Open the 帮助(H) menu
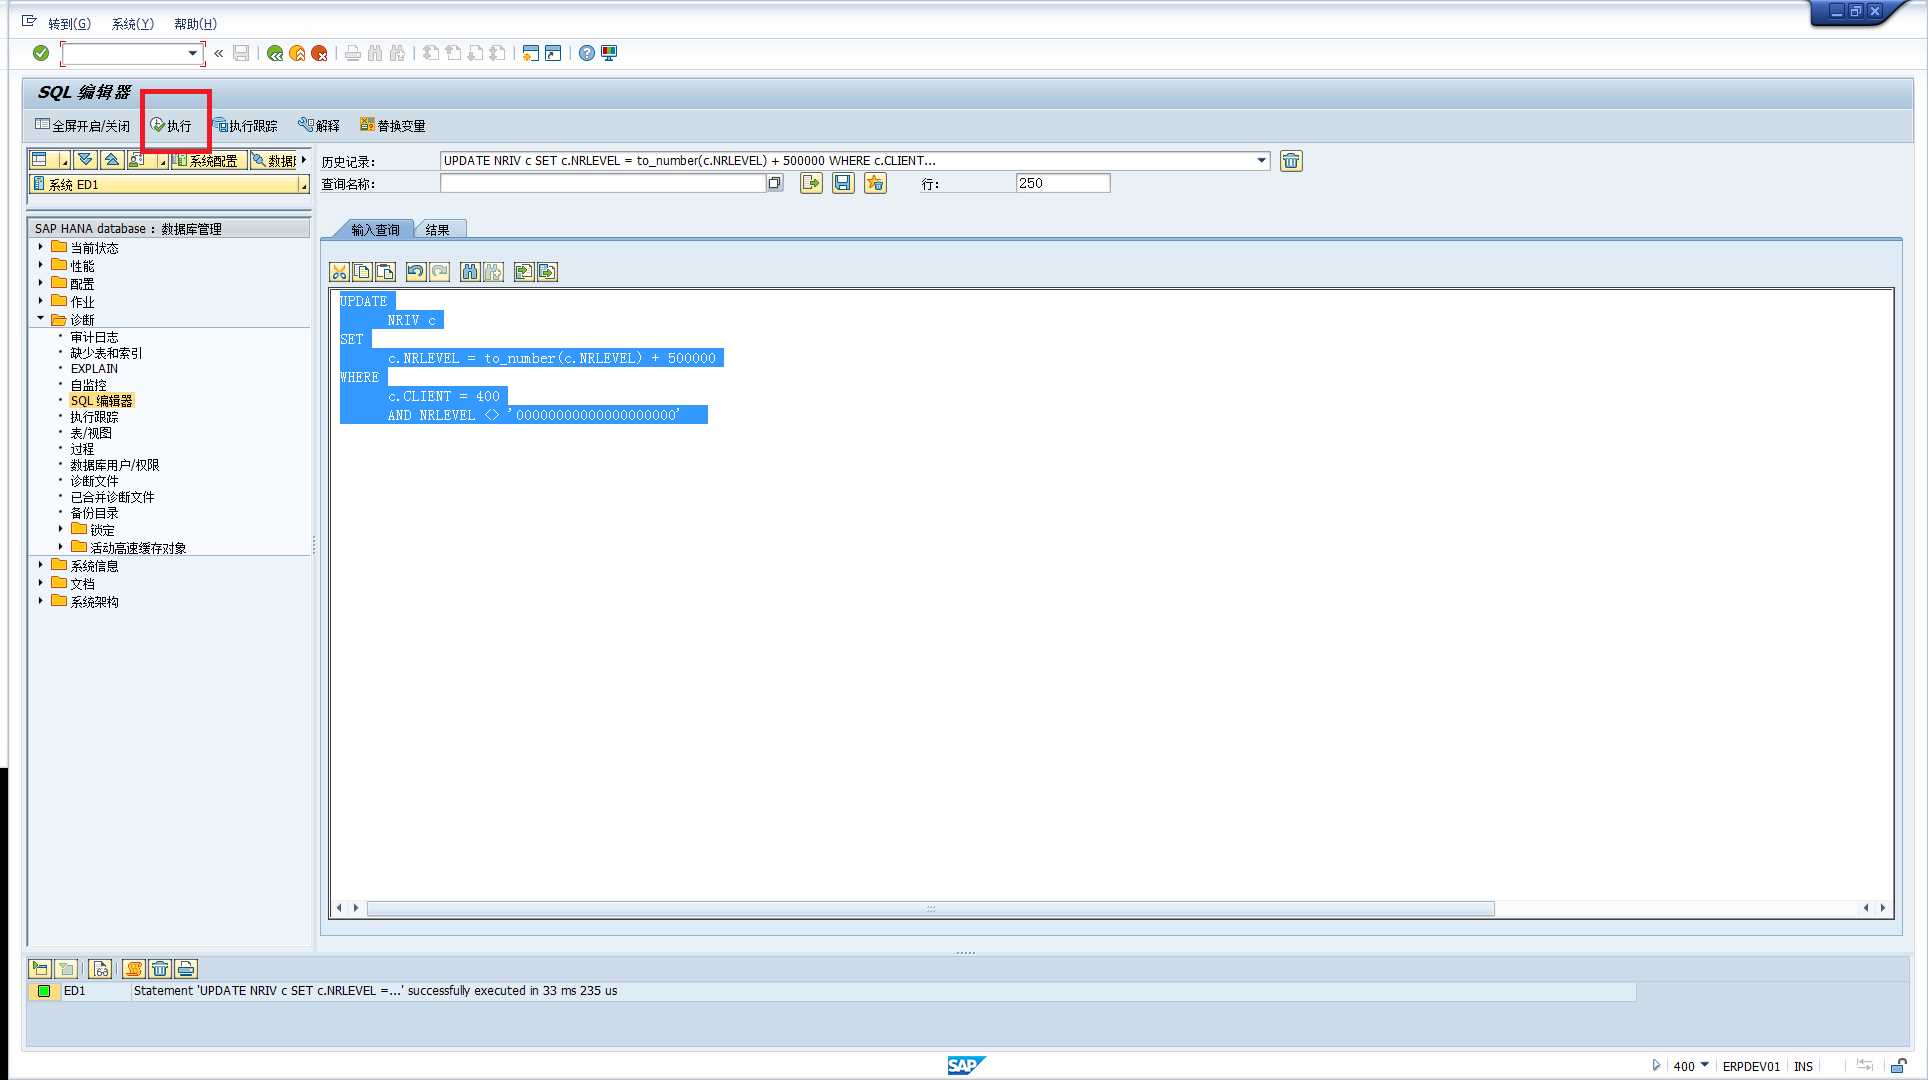Screen dimensions: 1928x1080 tap(195, 24)
